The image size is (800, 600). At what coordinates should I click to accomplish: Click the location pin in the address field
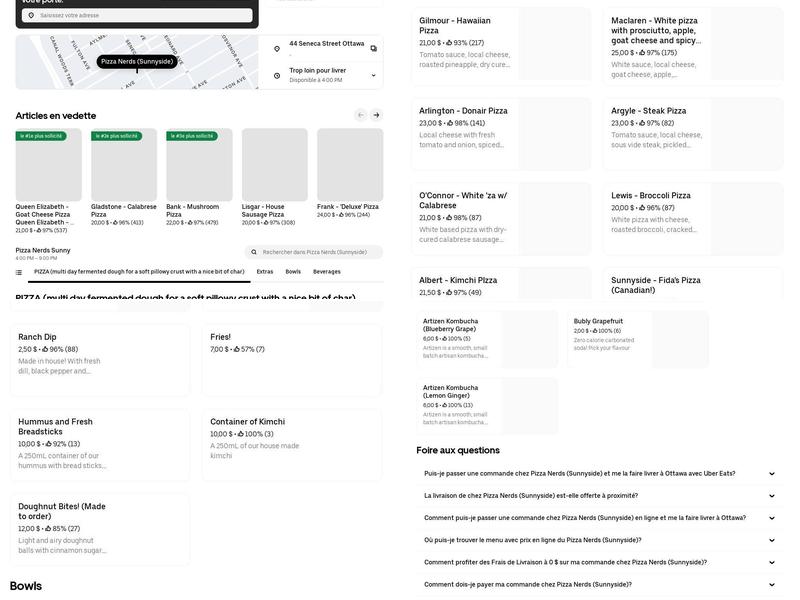[x=30, y=16]
